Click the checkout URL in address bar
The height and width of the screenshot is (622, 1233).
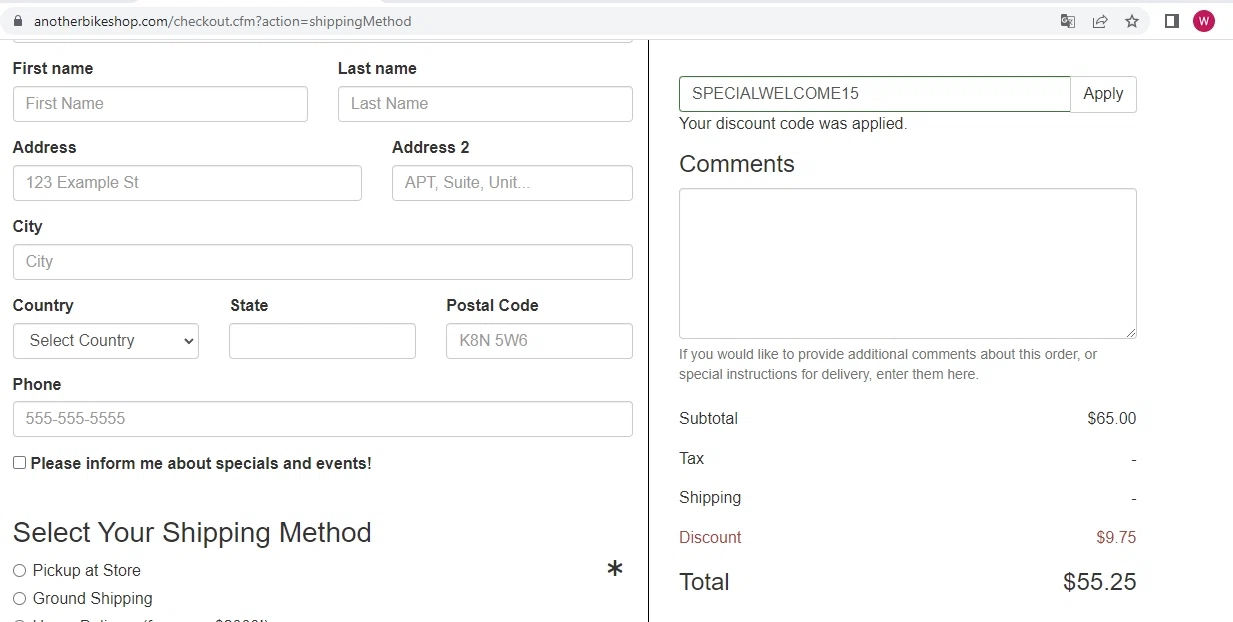tap(222, 21)
